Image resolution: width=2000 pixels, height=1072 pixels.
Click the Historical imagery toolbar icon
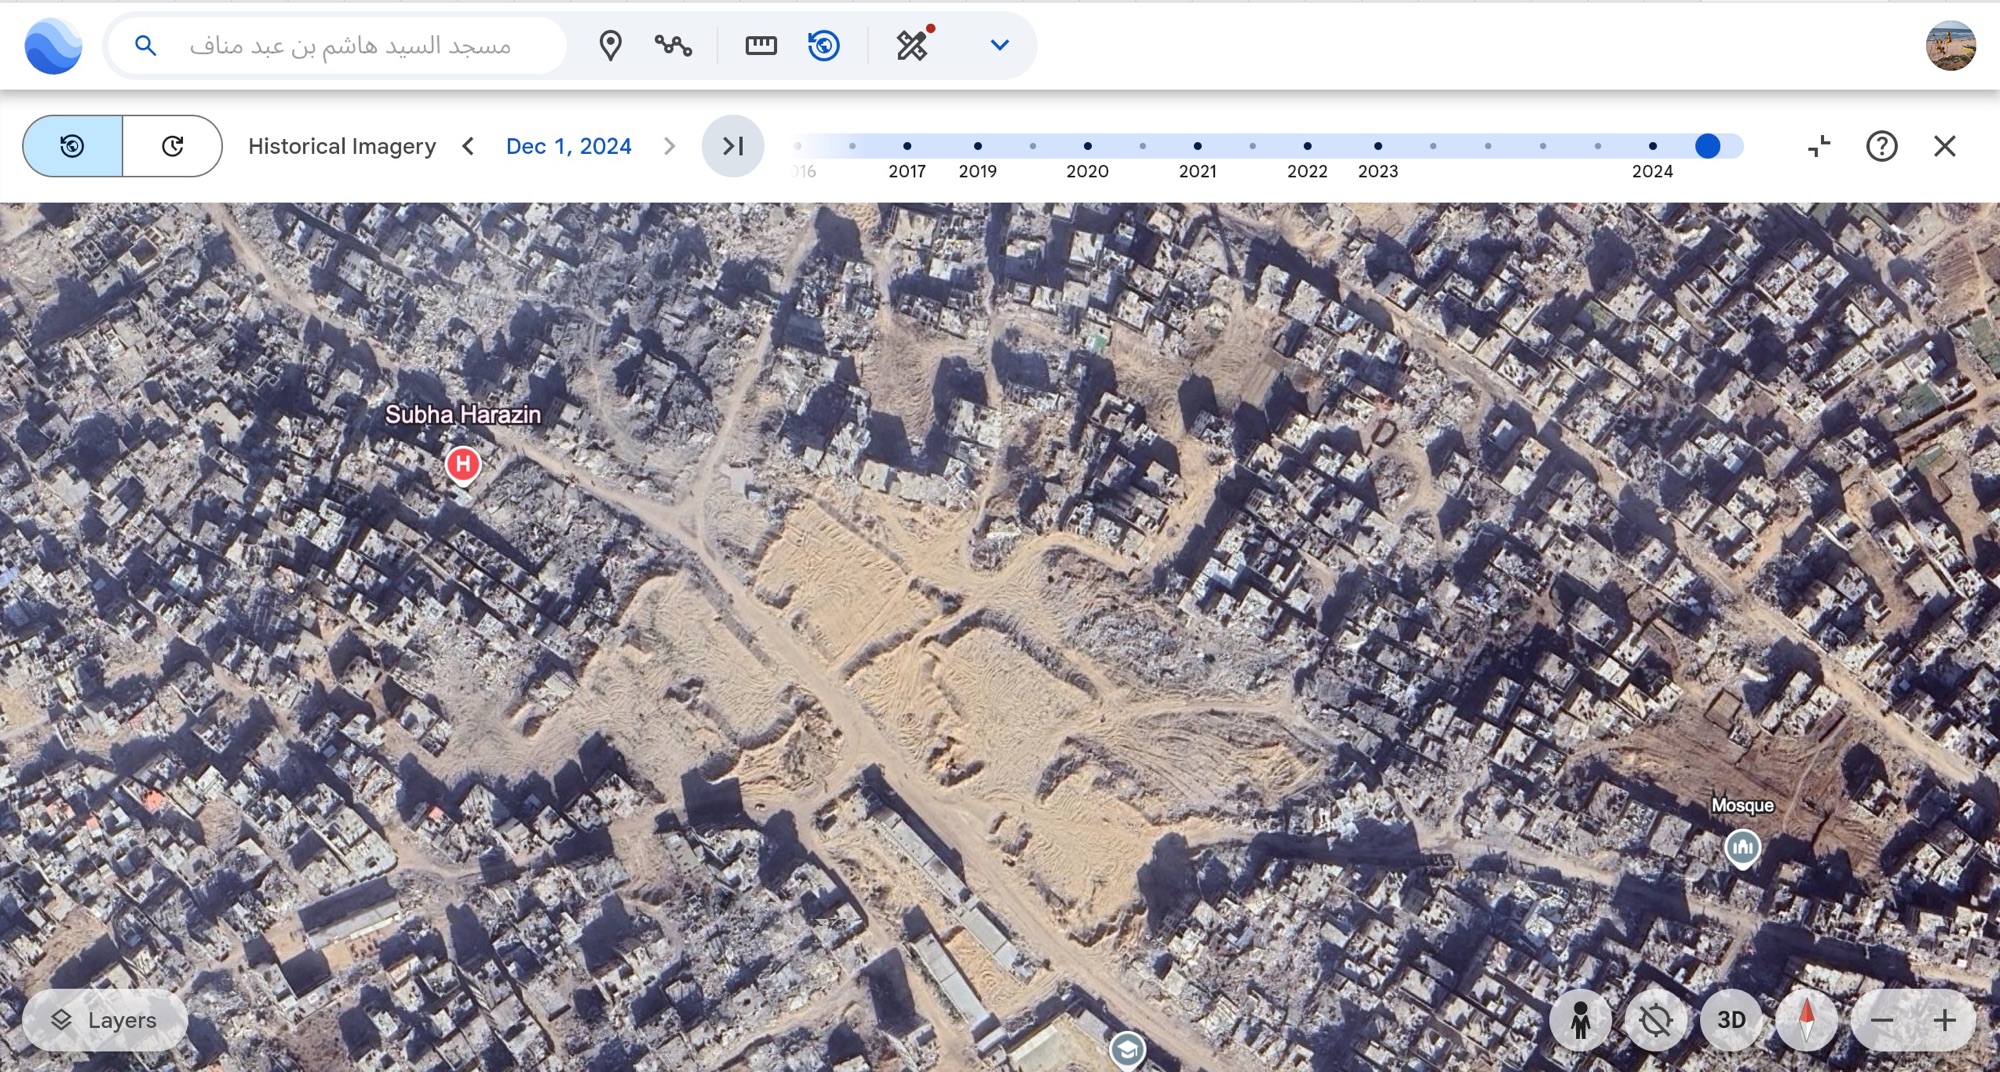824,46
